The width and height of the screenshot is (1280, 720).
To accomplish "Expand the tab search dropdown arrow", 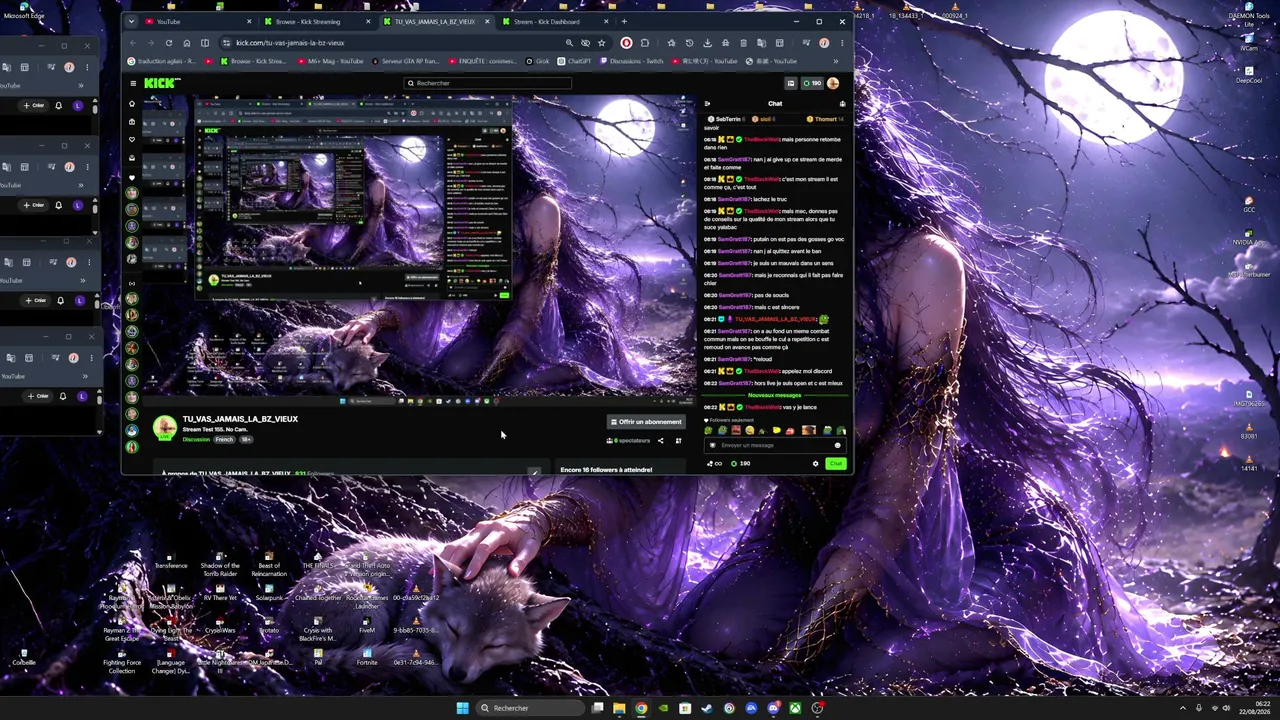I will [132, 21].
